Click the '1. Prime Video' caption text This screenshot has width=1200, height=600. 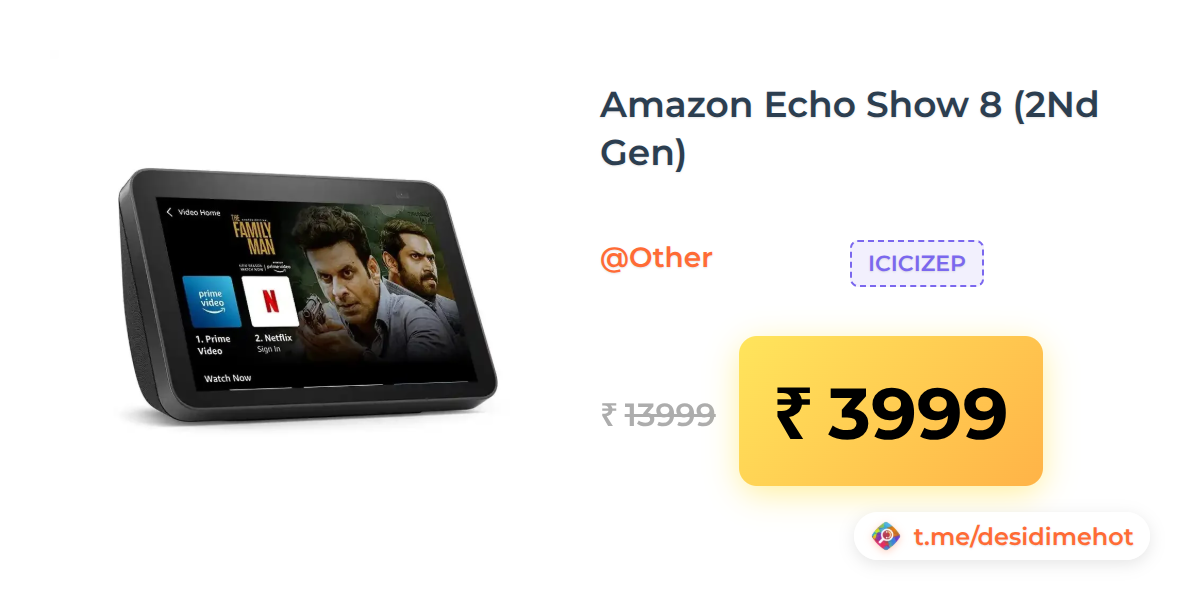click(x=213, y=345)
